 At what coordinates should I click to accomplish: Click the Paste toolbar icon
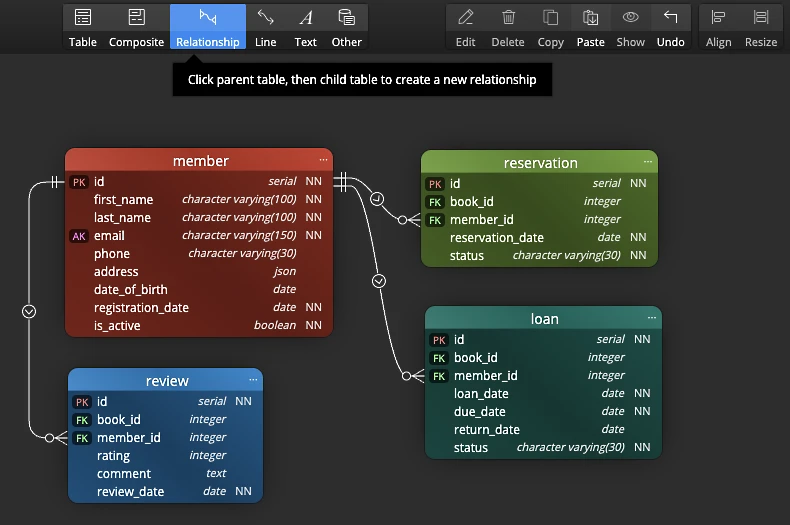coord(590,18)
